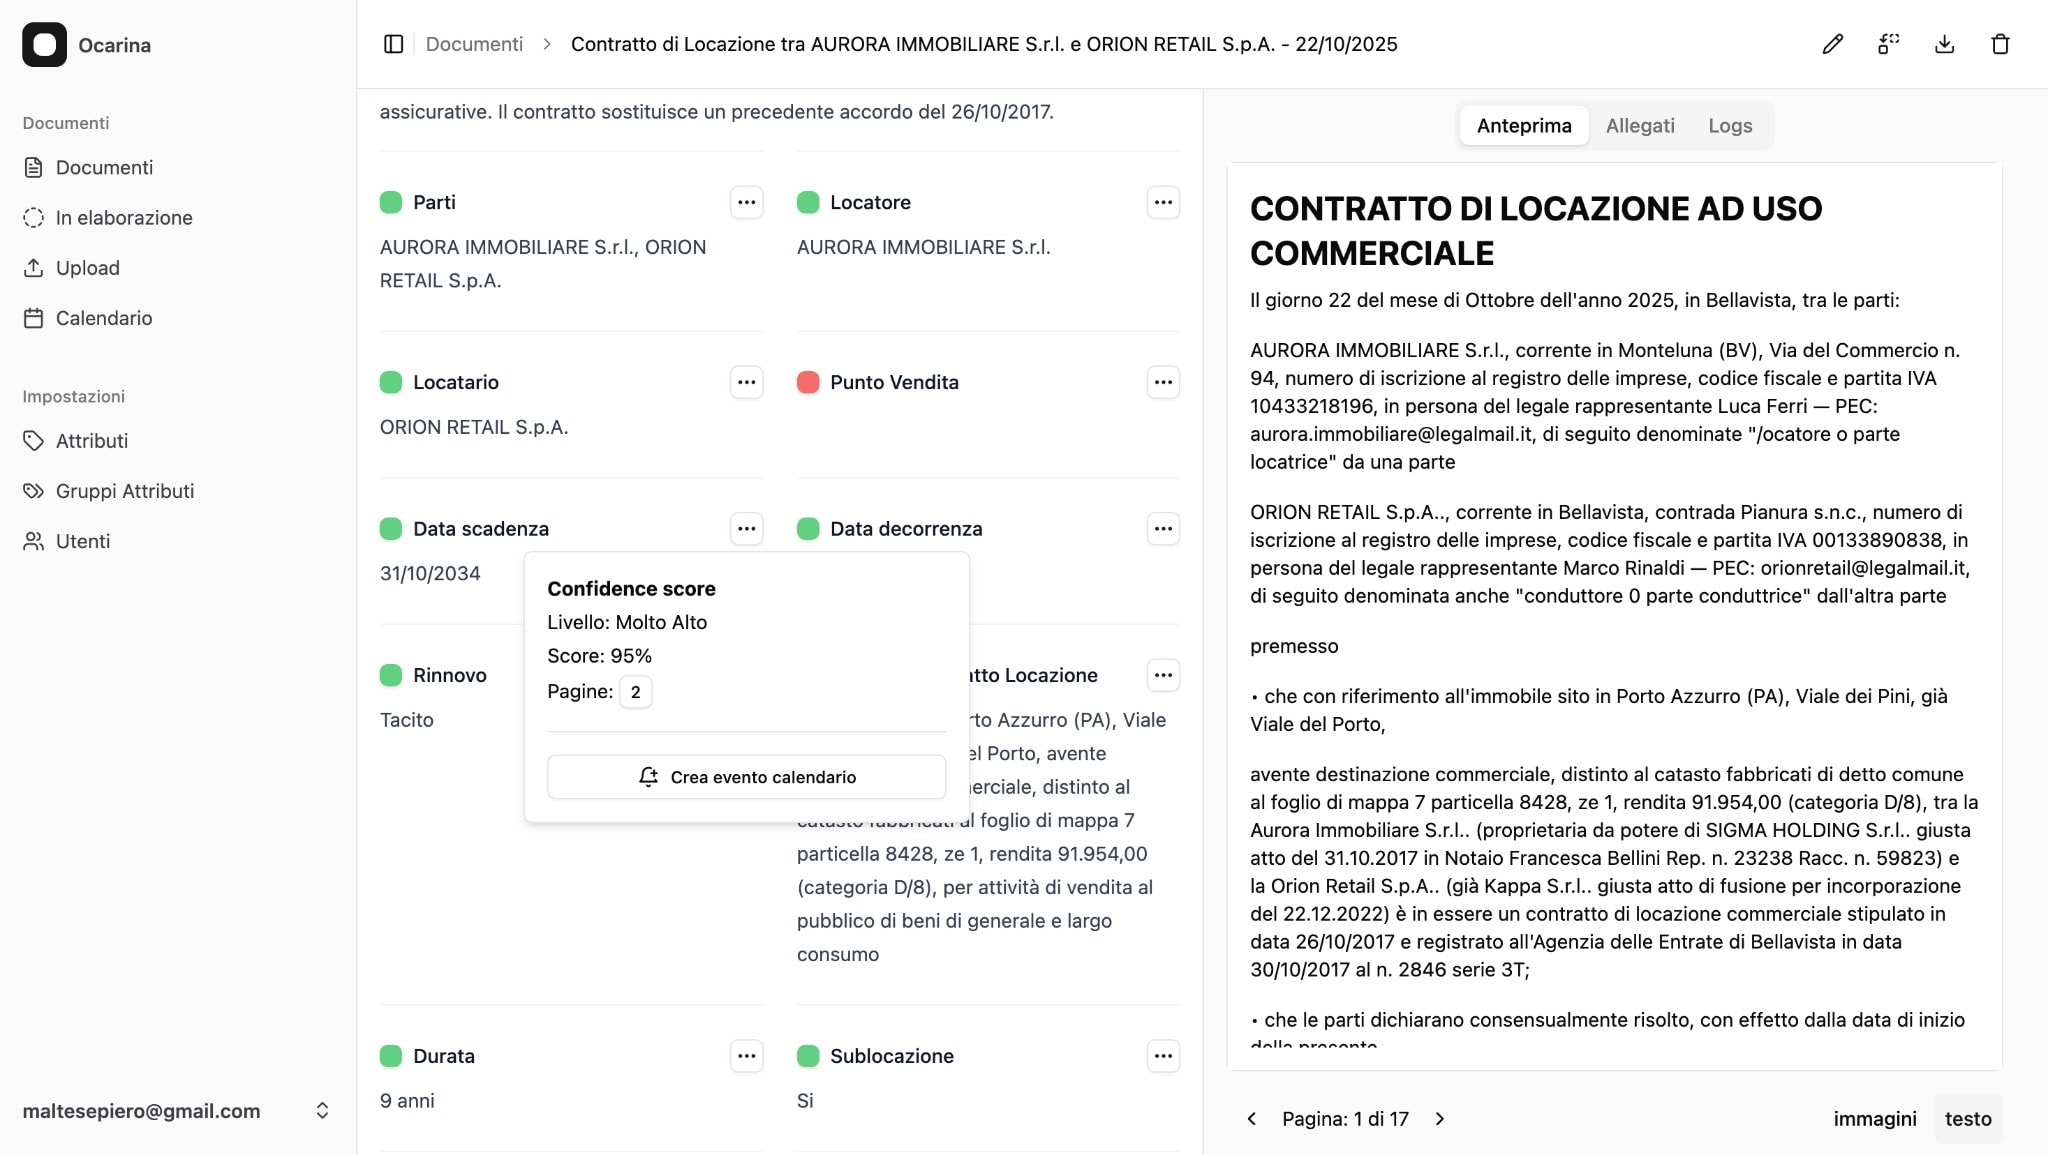
Task: Collapse the sidebar using the panel icon
Action: 393,44
